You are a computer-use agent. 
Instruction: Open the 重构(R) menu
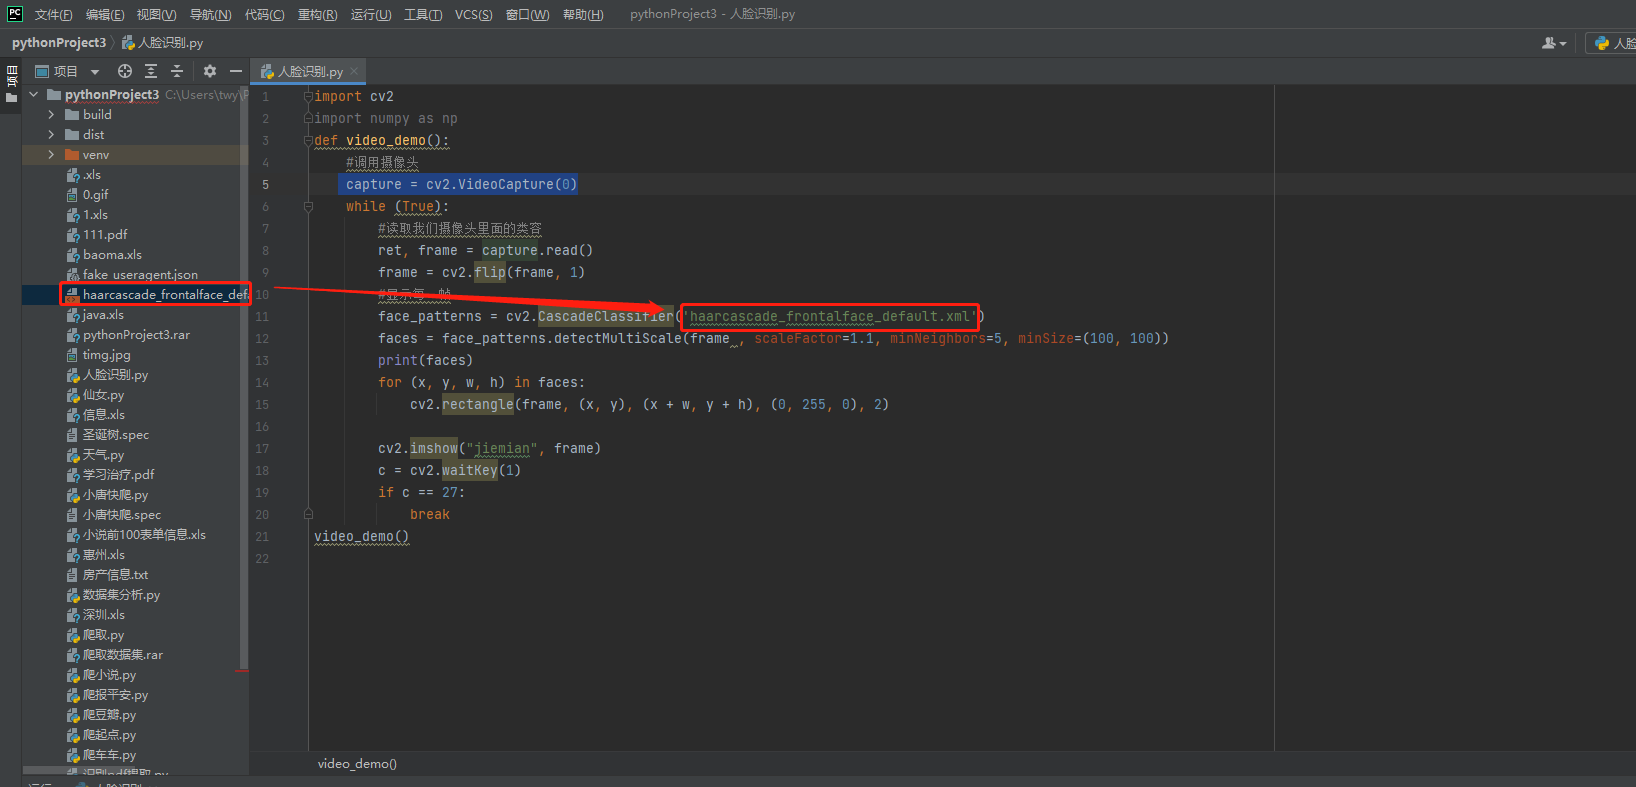coord(317,14)
